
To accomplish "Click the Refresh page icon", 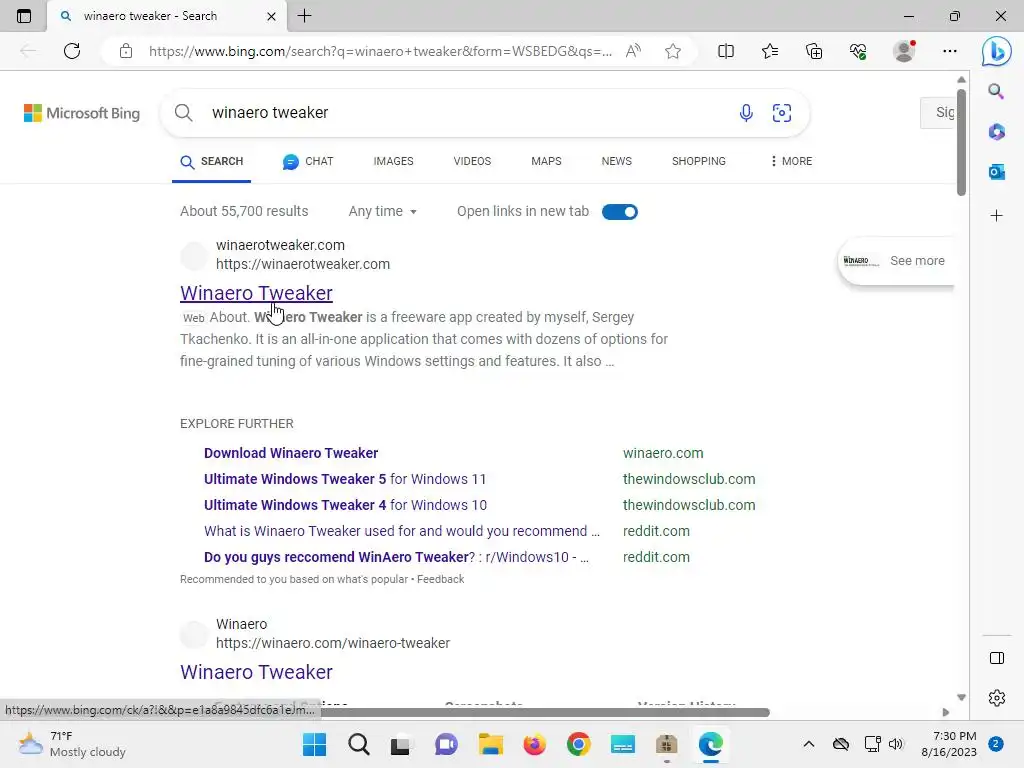I will point(72,51).
